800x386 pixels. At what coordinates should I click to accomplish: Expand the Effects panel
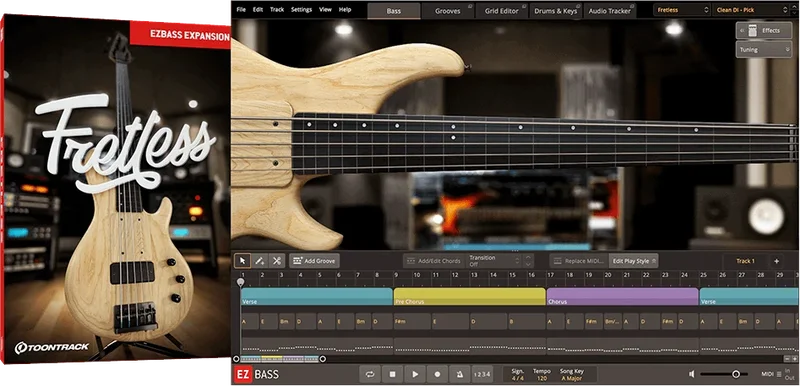(x=764, y=31)
